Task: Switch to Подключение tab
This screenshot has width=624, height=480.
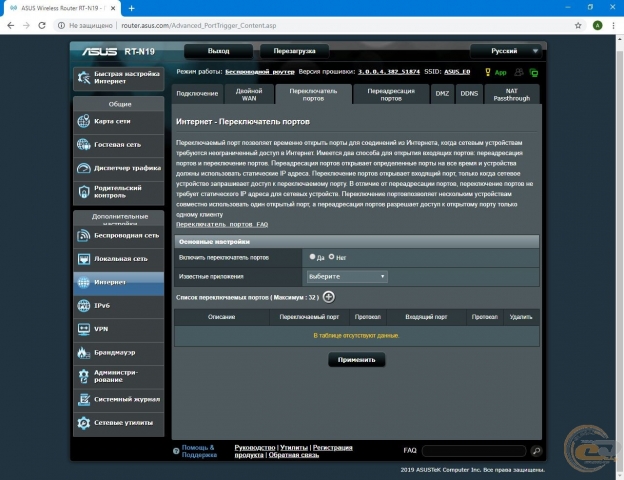Action: click(x=197, y=94)
